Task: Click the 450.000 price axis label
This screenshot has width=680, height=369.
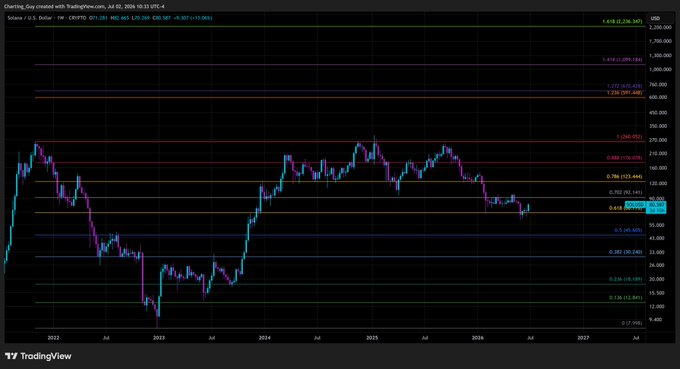Action: point(658,112)
